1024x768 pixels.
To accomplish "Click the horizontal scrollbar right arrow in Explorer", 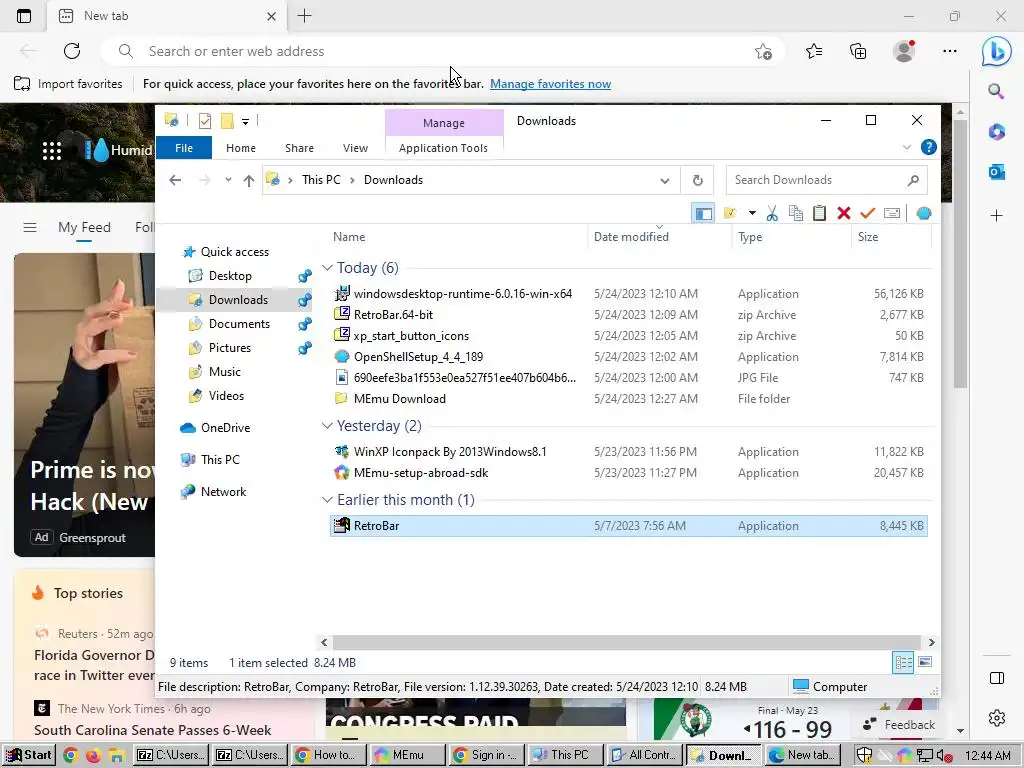I will point(931,643).
